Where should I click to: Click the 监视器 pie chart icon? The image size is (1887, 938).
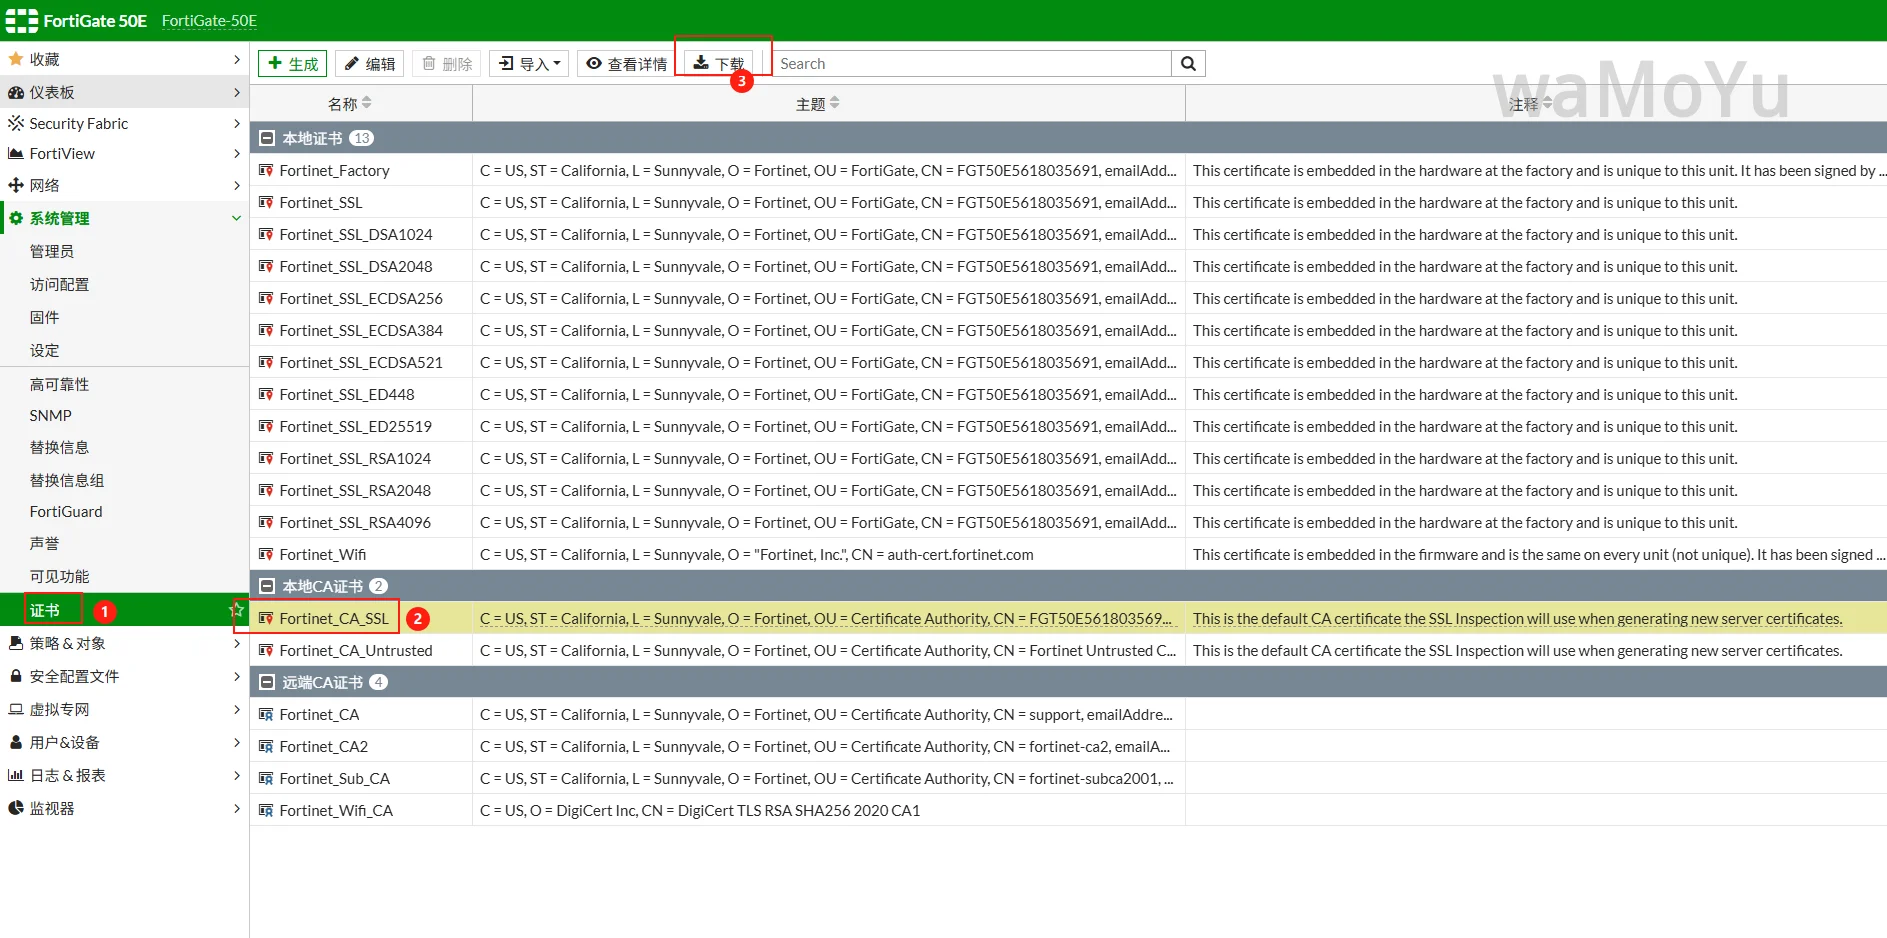click(16, 808)
